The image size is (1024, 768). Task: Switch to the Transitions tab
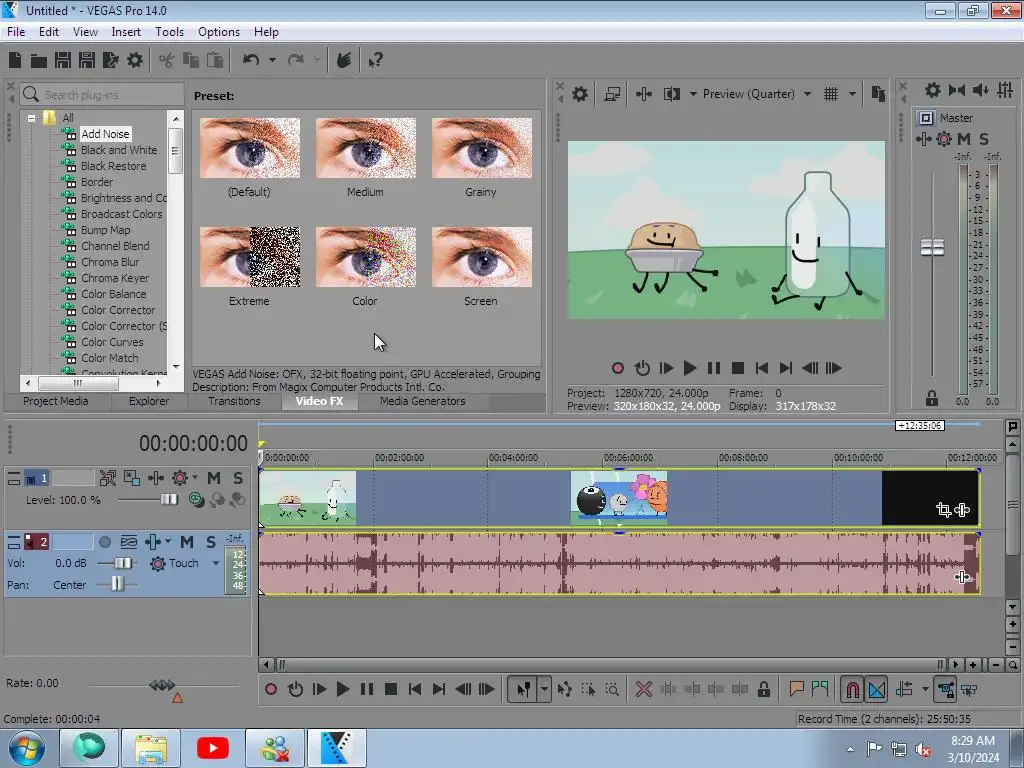click(234, 401)
